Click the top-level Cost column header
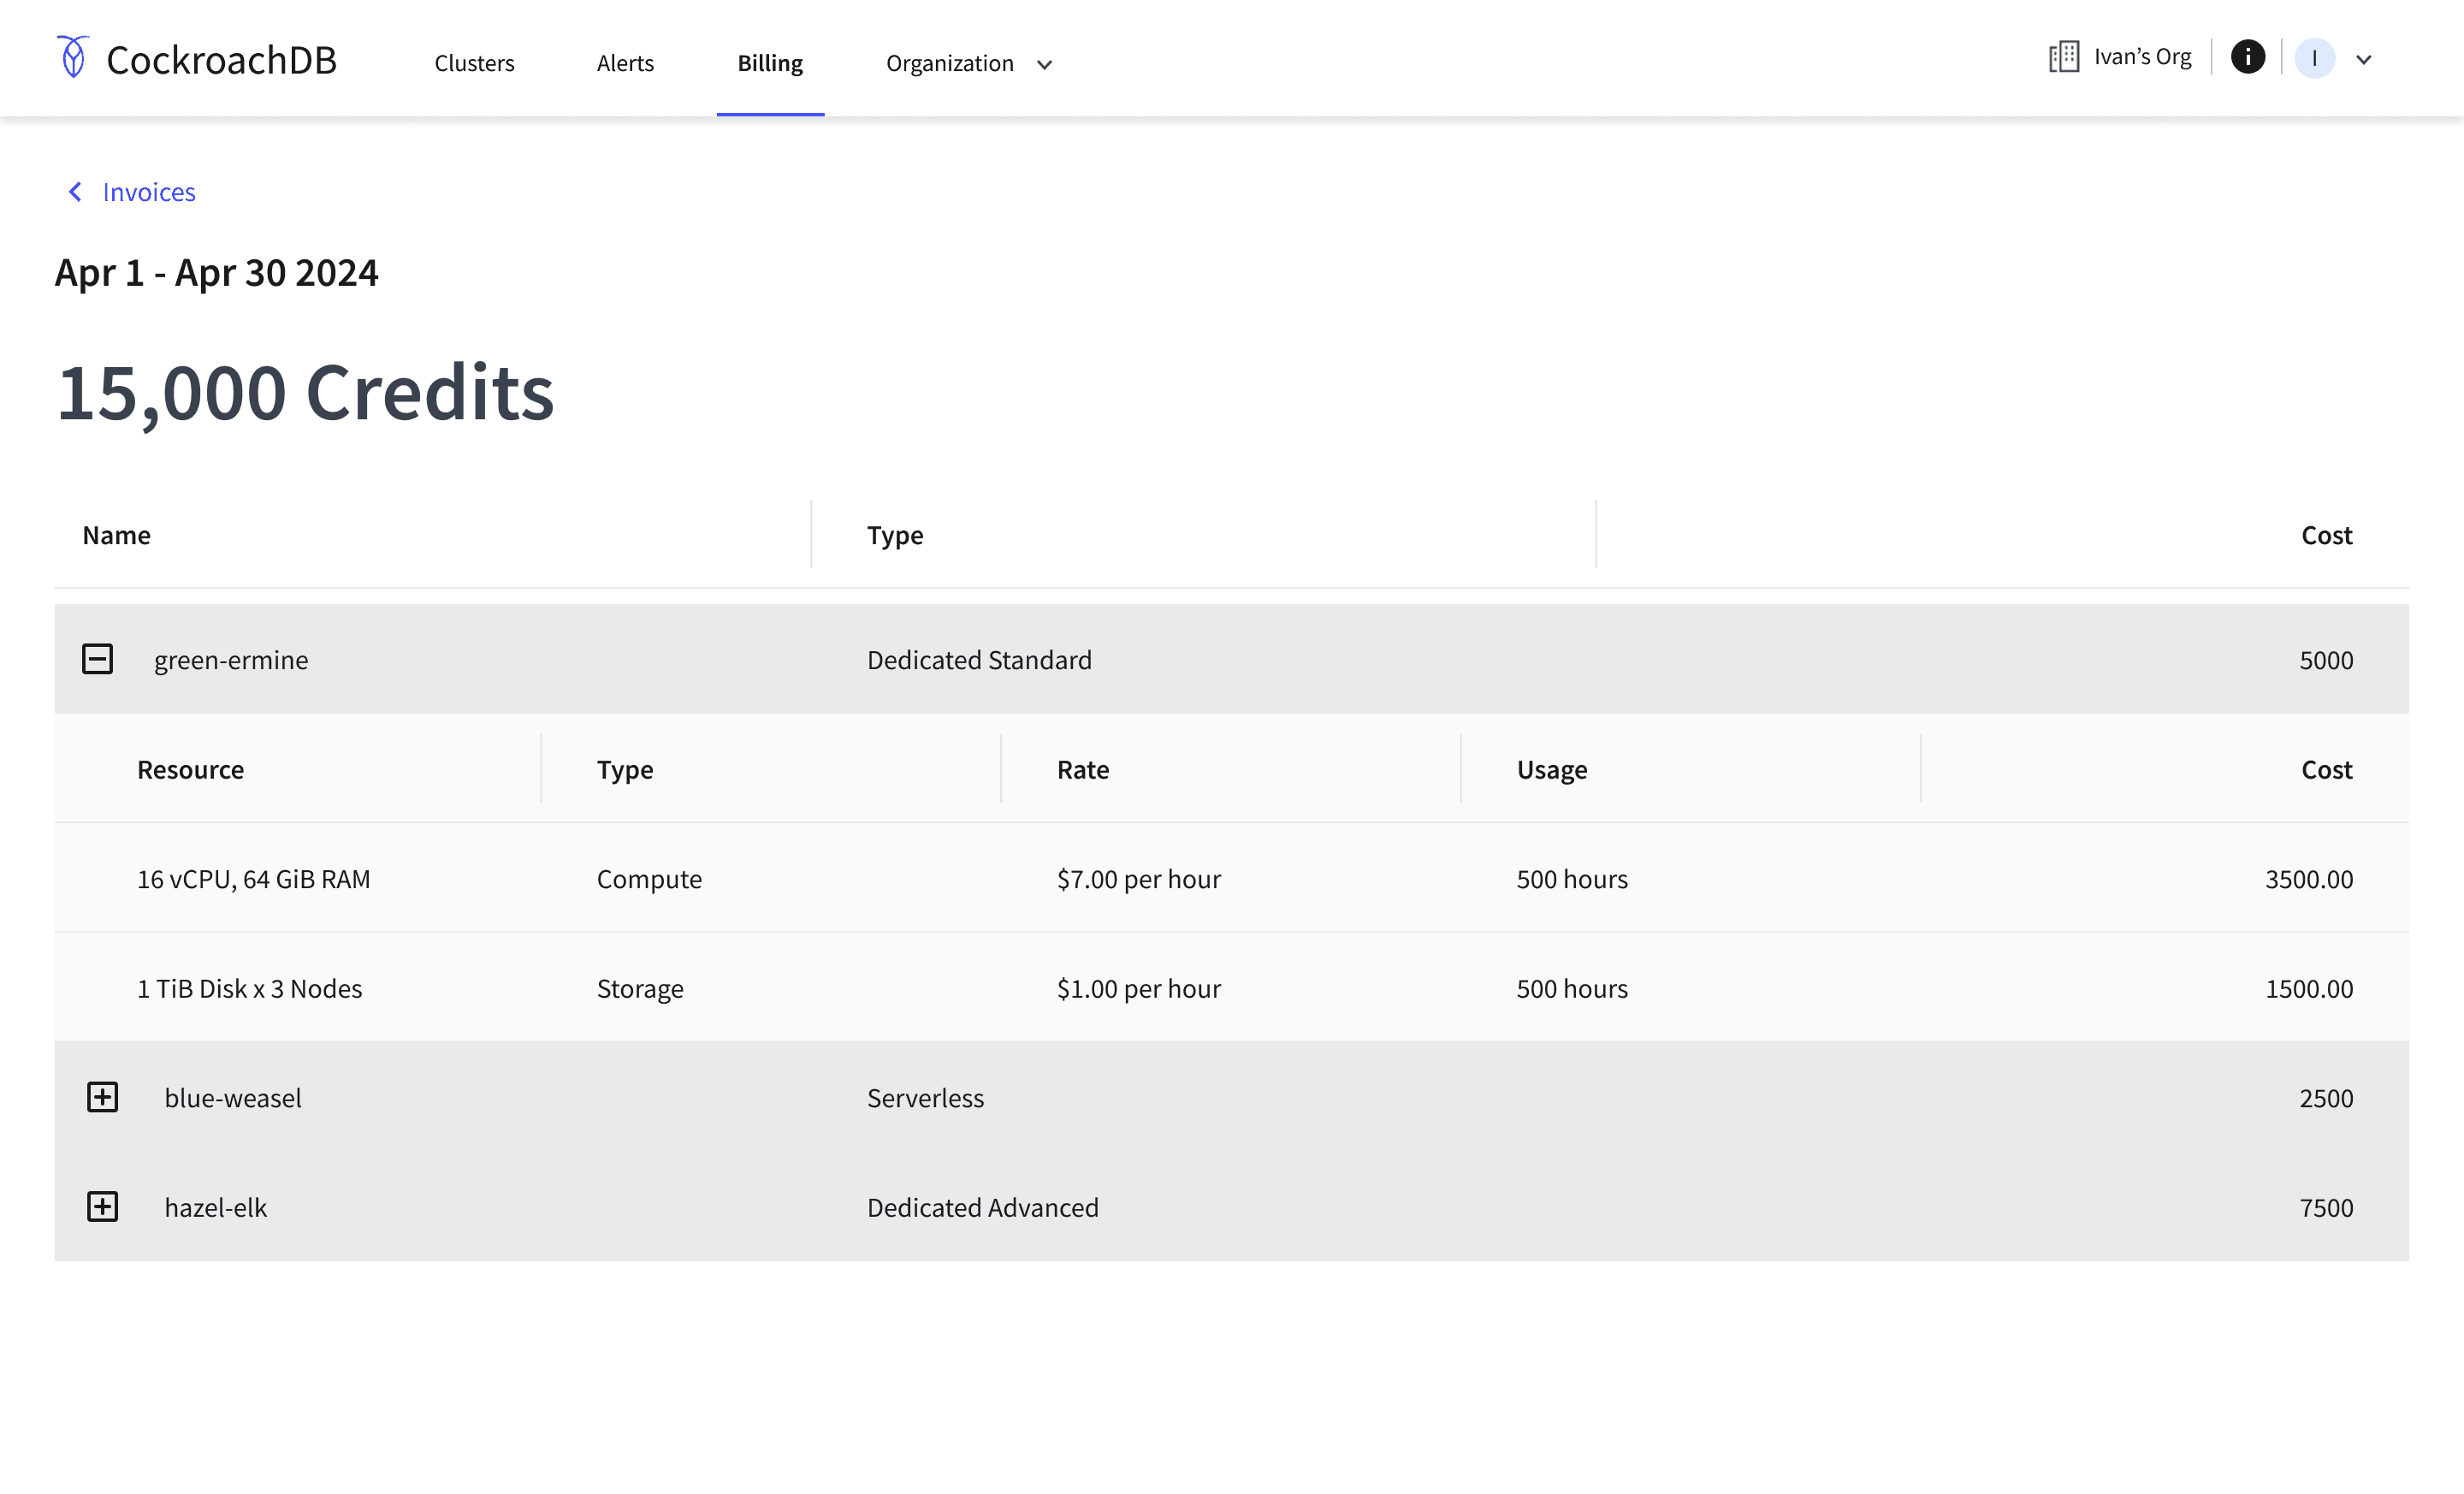Viewport: 2464px width, 1494px height. tap(2326, 535)
